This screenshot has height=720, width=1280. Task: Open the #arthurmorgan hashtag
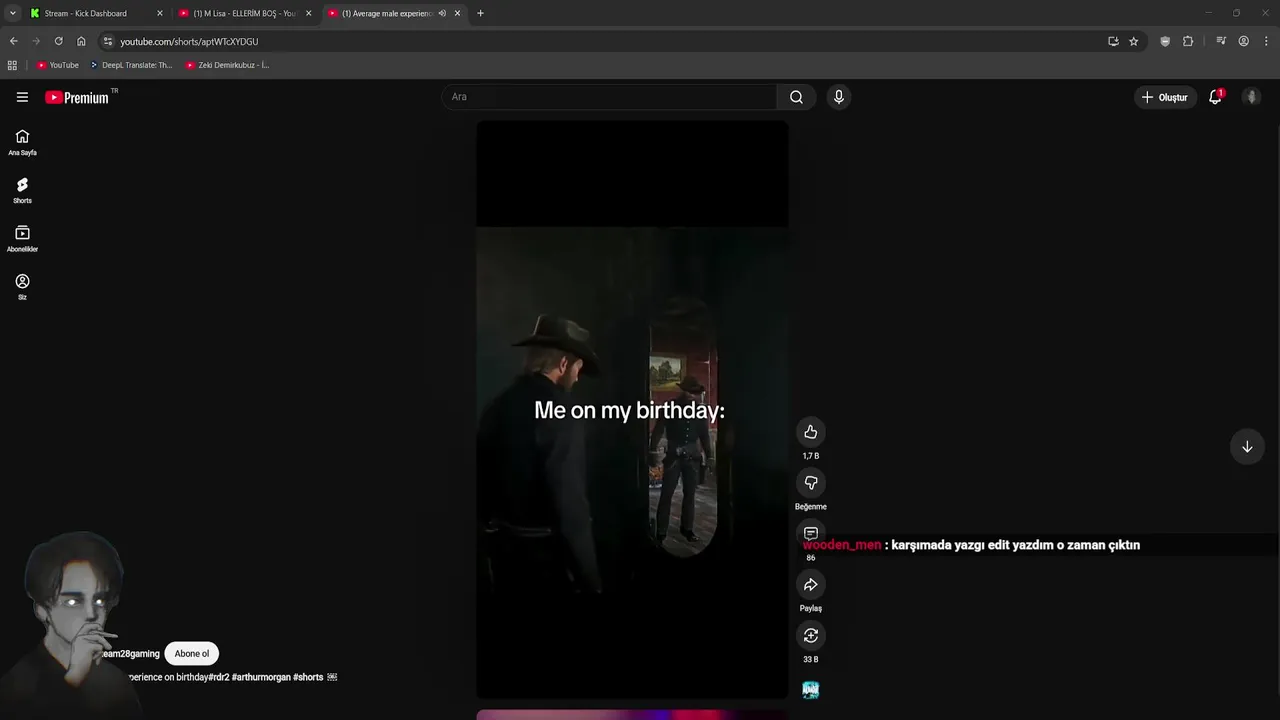tap(261, 677)
